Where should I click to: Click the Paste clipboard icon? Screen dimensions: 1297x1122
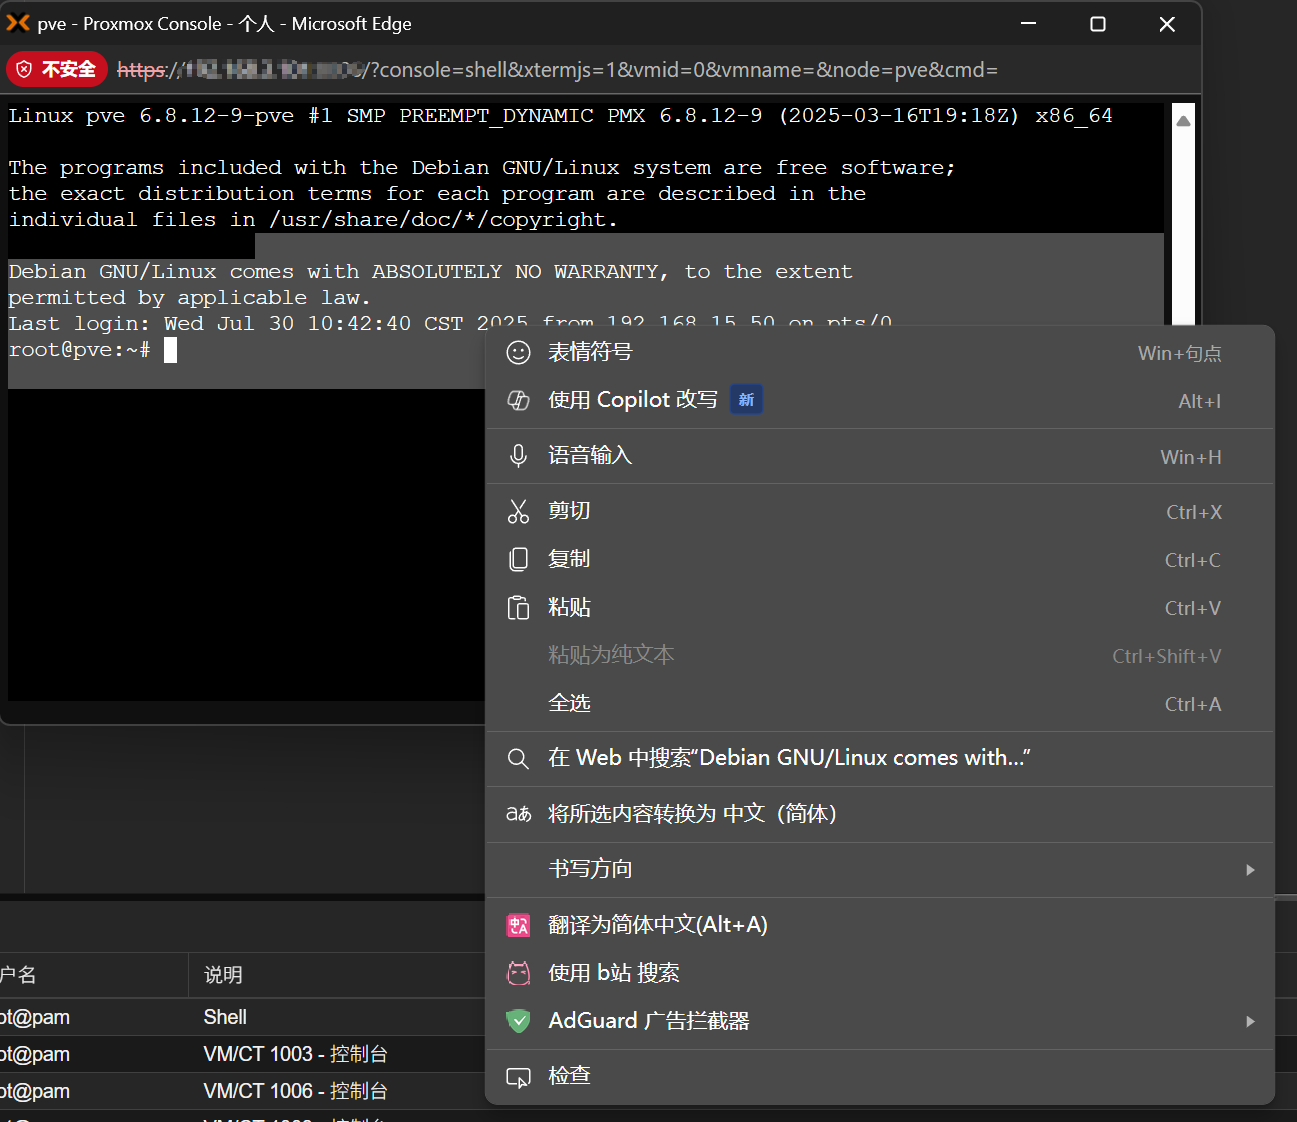[518, 607]
